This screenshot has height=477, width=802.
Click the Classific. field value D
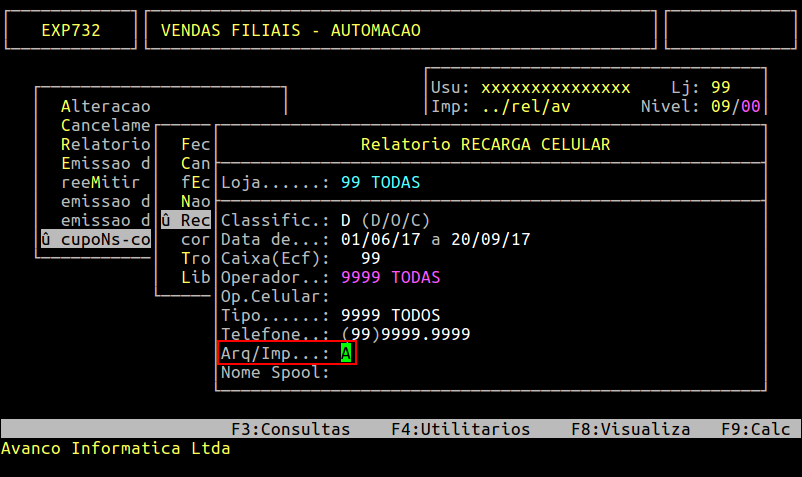[x=346, y=220]
